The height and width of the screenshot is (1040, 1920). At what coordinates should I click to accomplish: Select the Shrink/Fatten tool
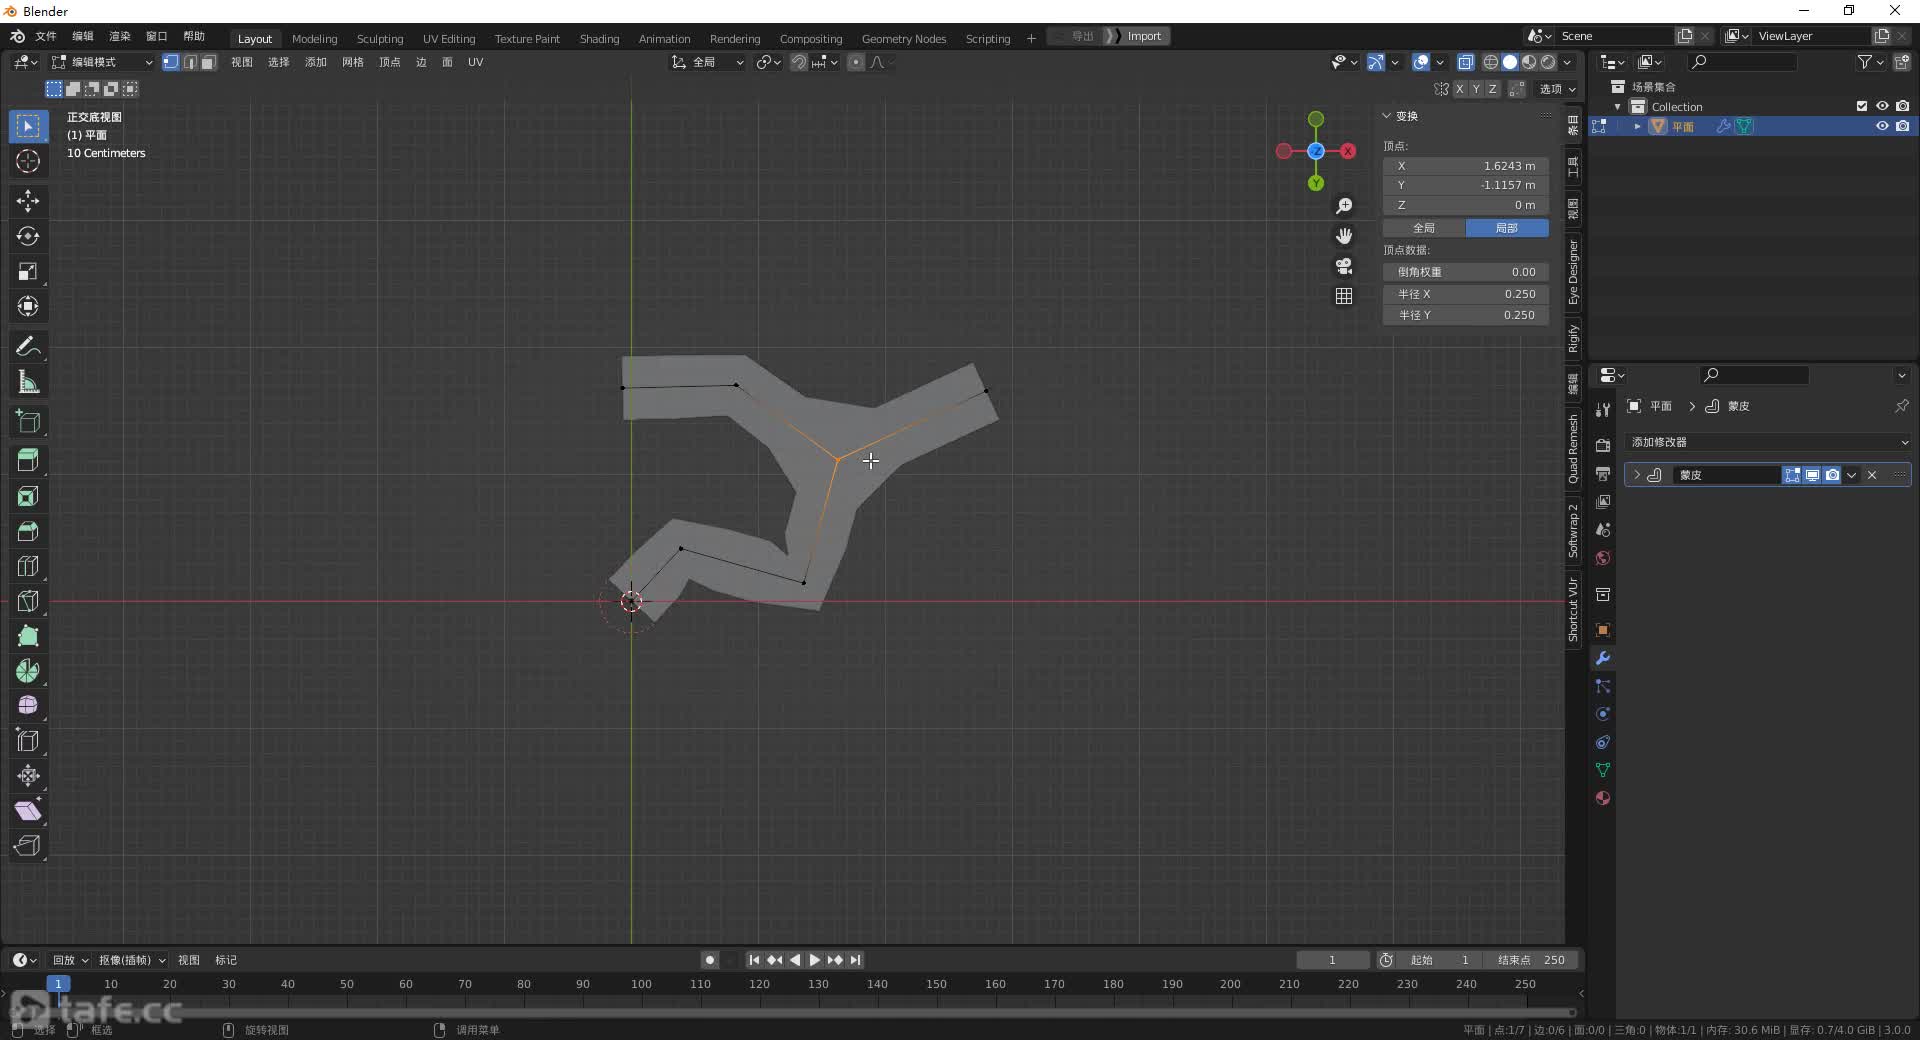28,776
